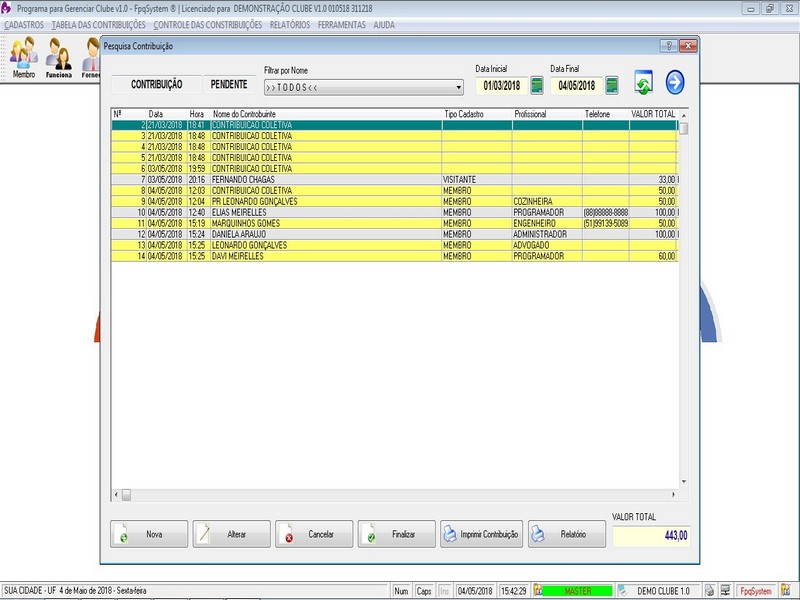
Task: Expand the Filtrar por Nome dropdown
Action: coord(458,87)
